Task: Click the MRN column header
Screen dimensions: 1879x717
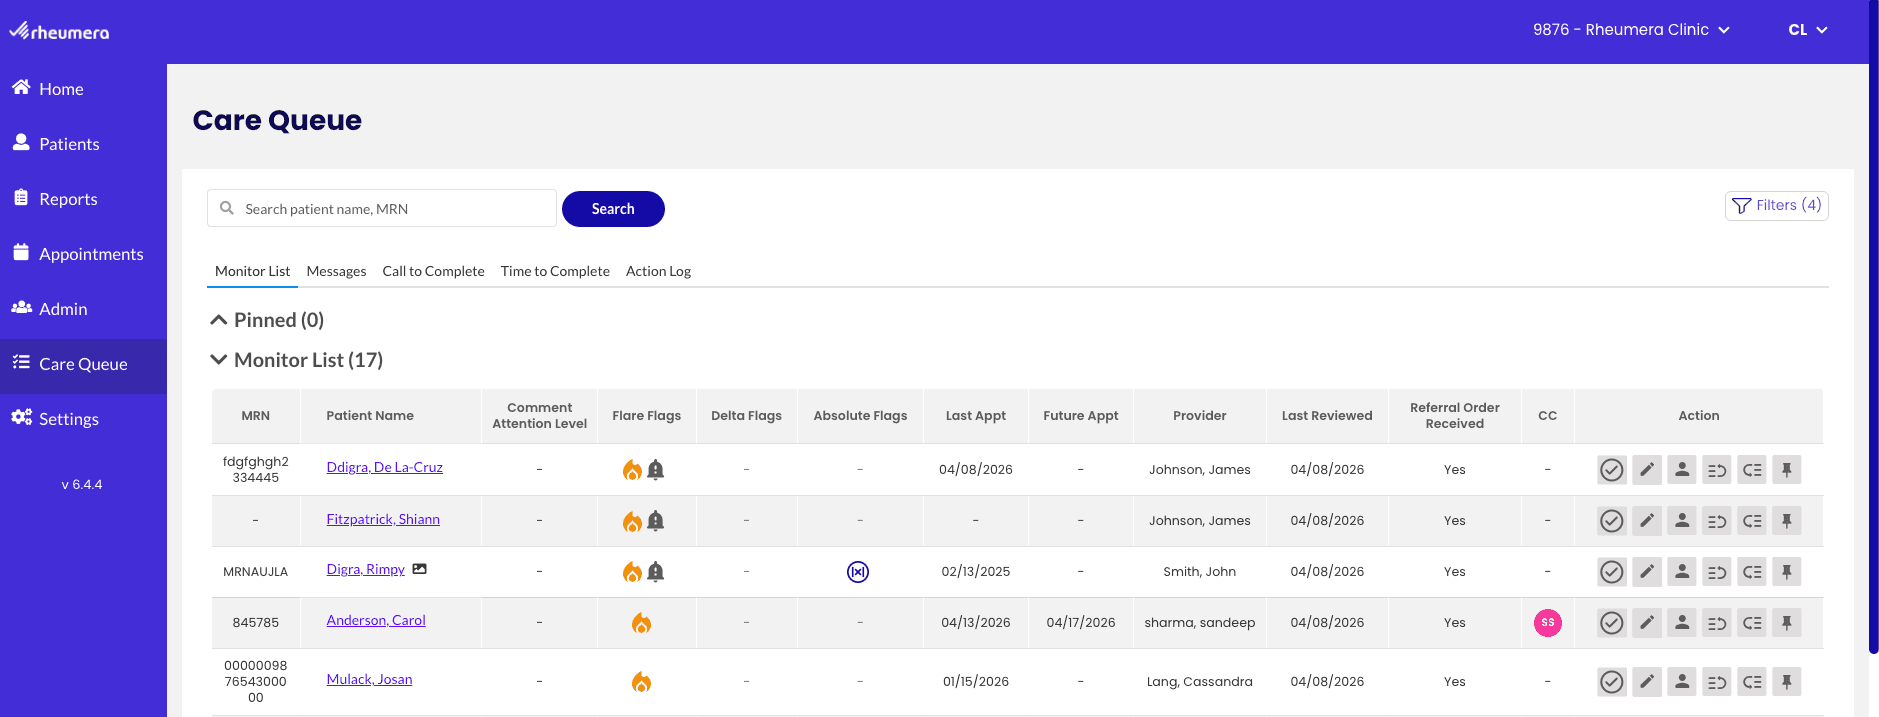Action: 255,416
